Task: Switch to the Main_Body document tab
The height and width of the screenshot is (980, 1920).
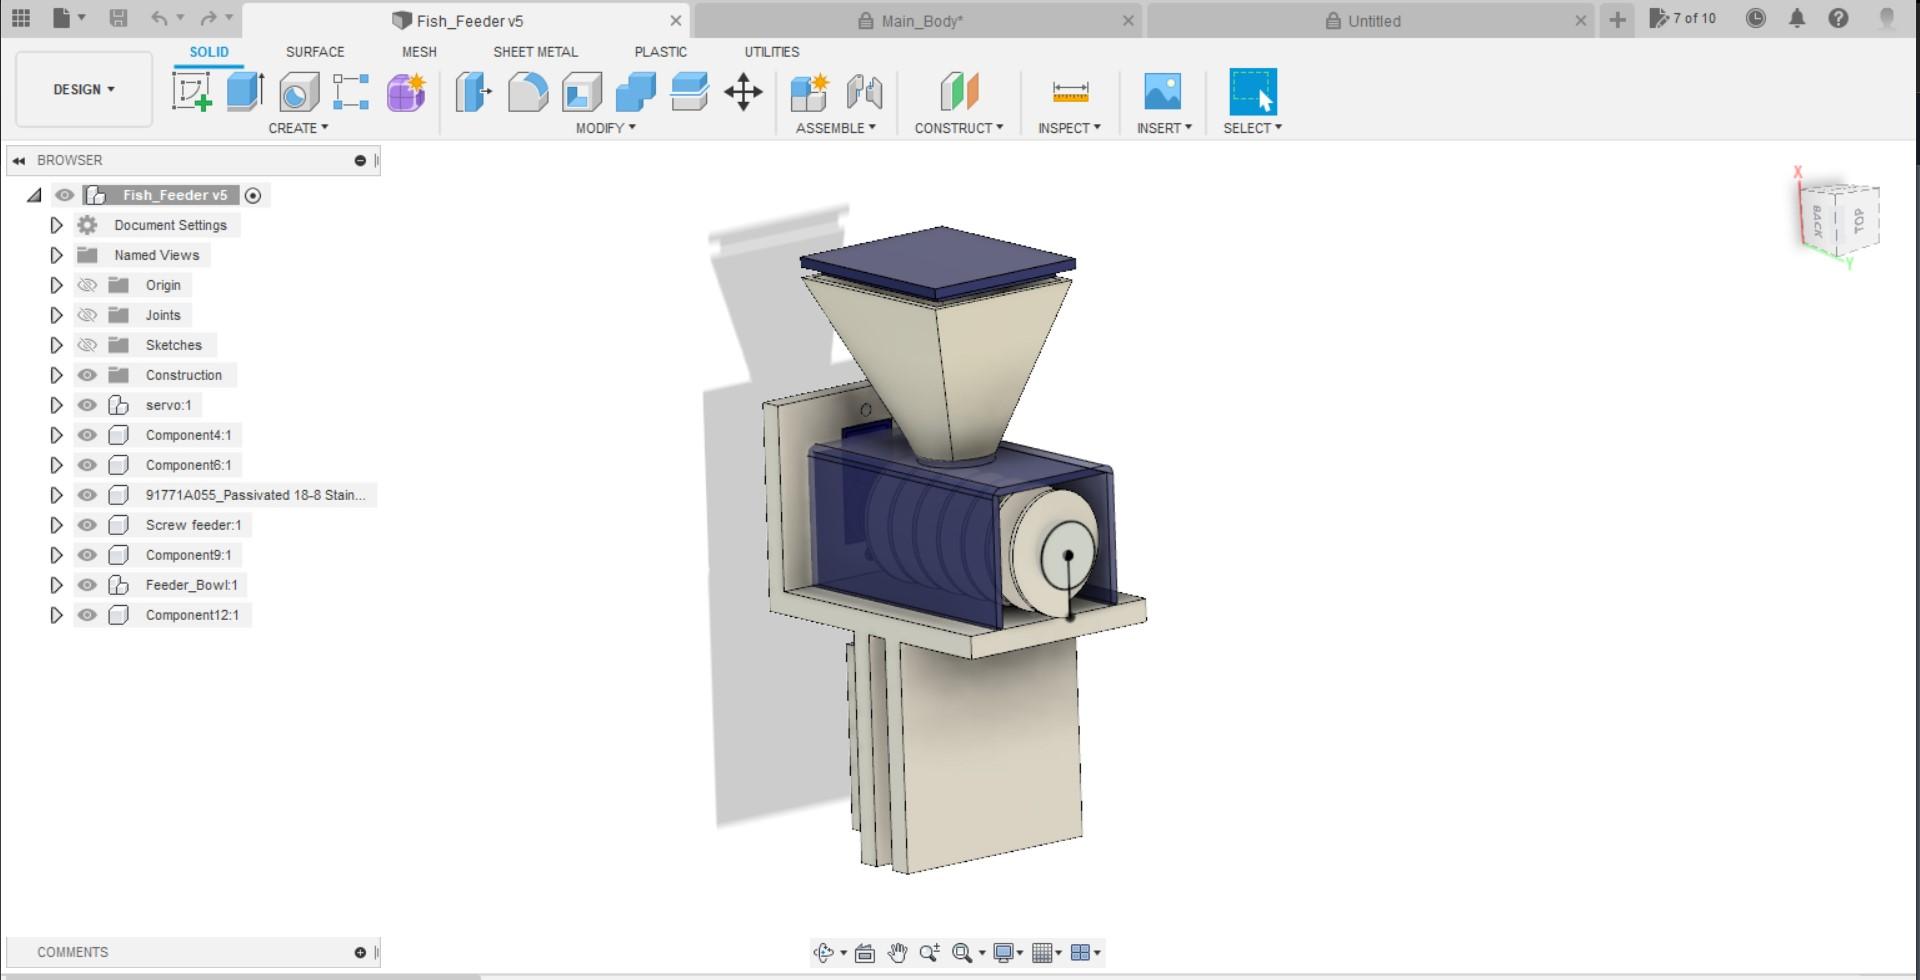Action: pos(918,21)
